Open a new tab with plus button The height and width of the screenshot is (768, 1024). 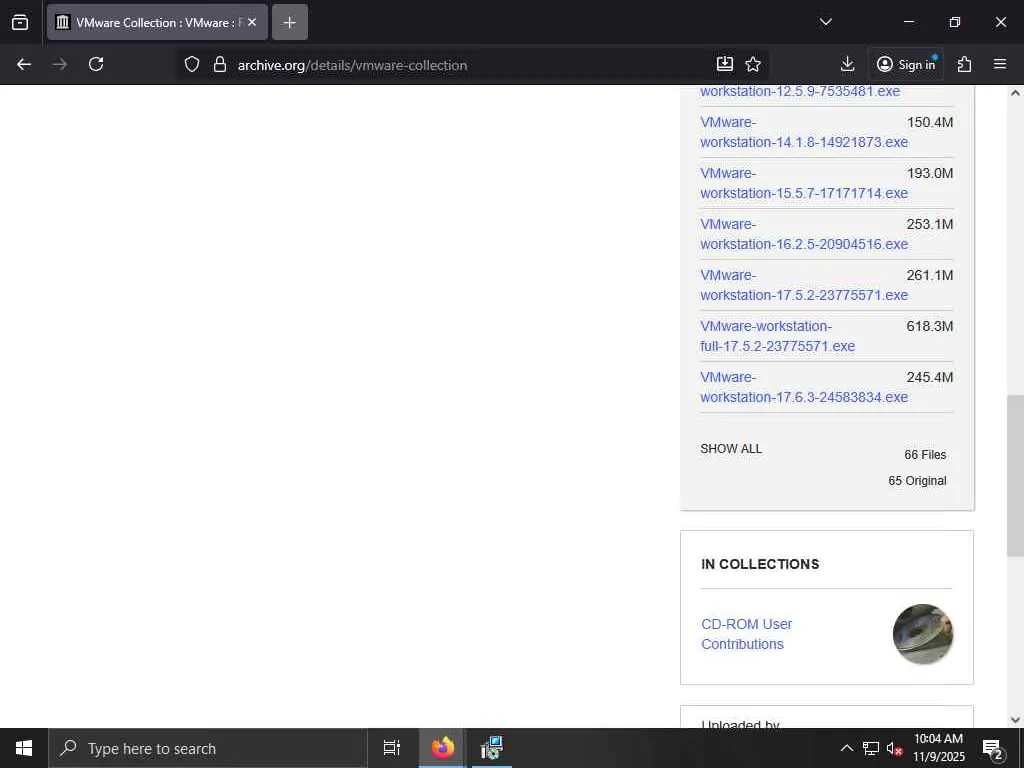[x=289, y=22]
